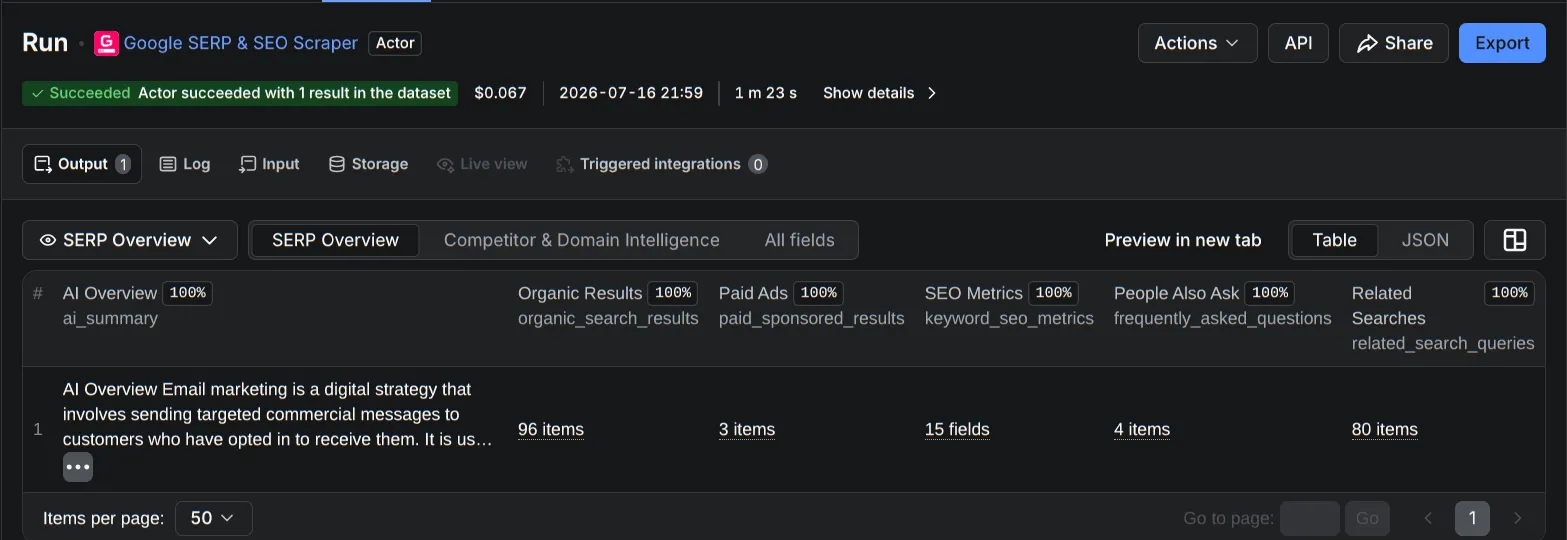Click the run cost $0.067

[500, 93]
